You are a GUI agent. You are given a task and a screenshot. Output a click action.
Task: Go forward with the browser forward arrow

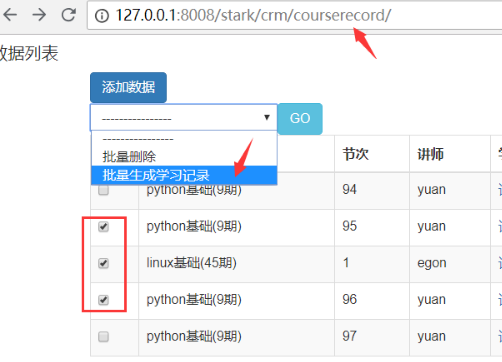[39, 15]
